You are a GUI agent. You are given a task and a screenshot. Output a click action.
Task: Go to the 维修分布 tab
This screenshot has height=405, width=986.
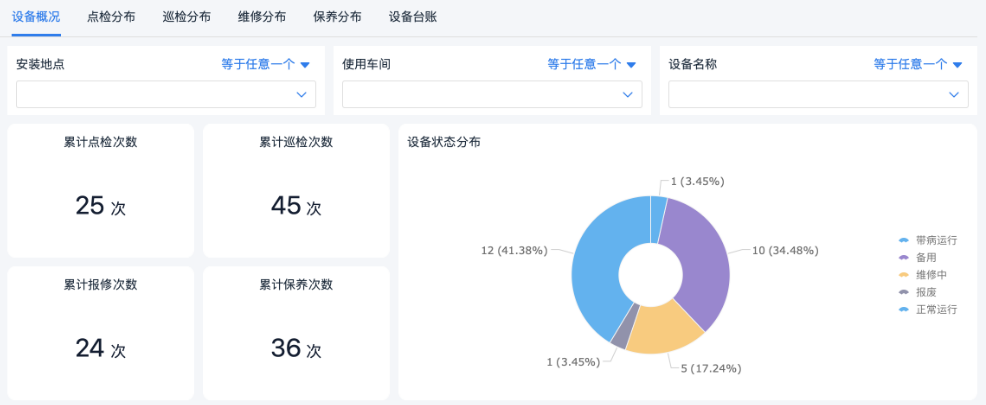click(x=262, y=17)
